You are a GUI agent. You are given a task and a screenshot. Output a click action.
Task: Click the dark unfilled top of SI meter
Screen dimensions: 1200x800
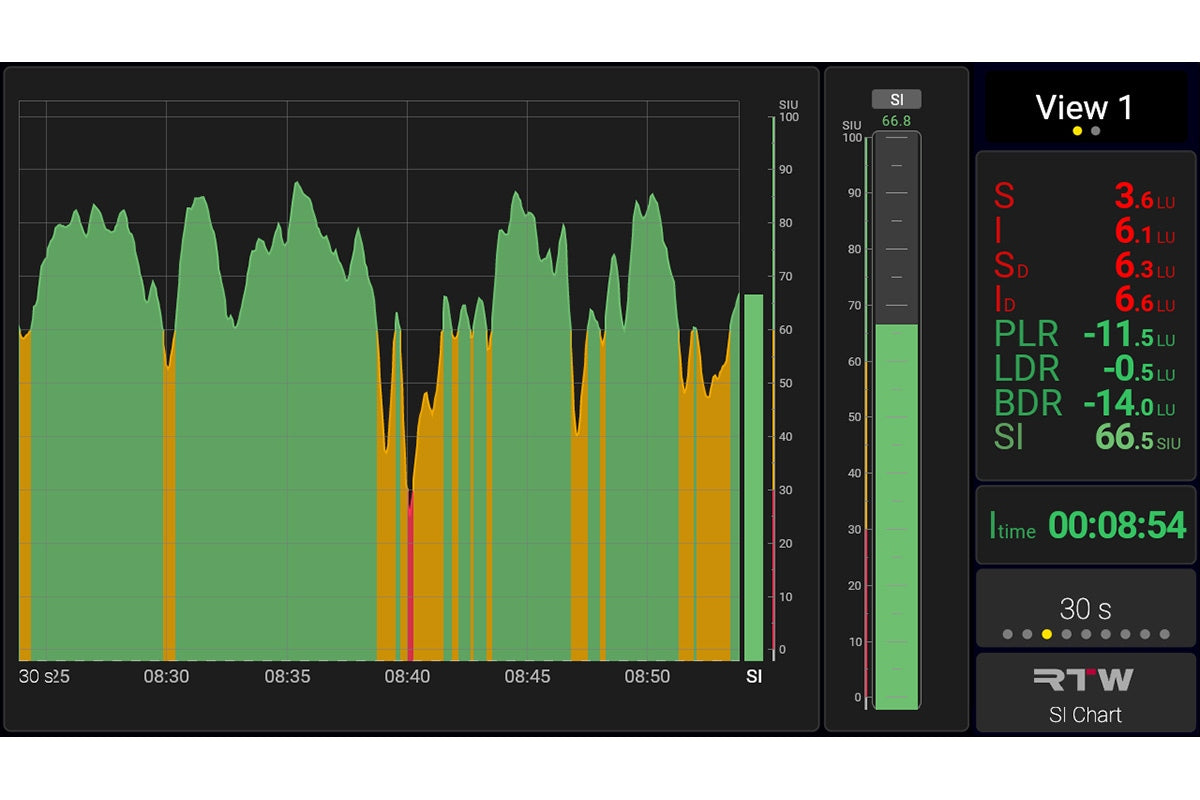pos(896,229)
